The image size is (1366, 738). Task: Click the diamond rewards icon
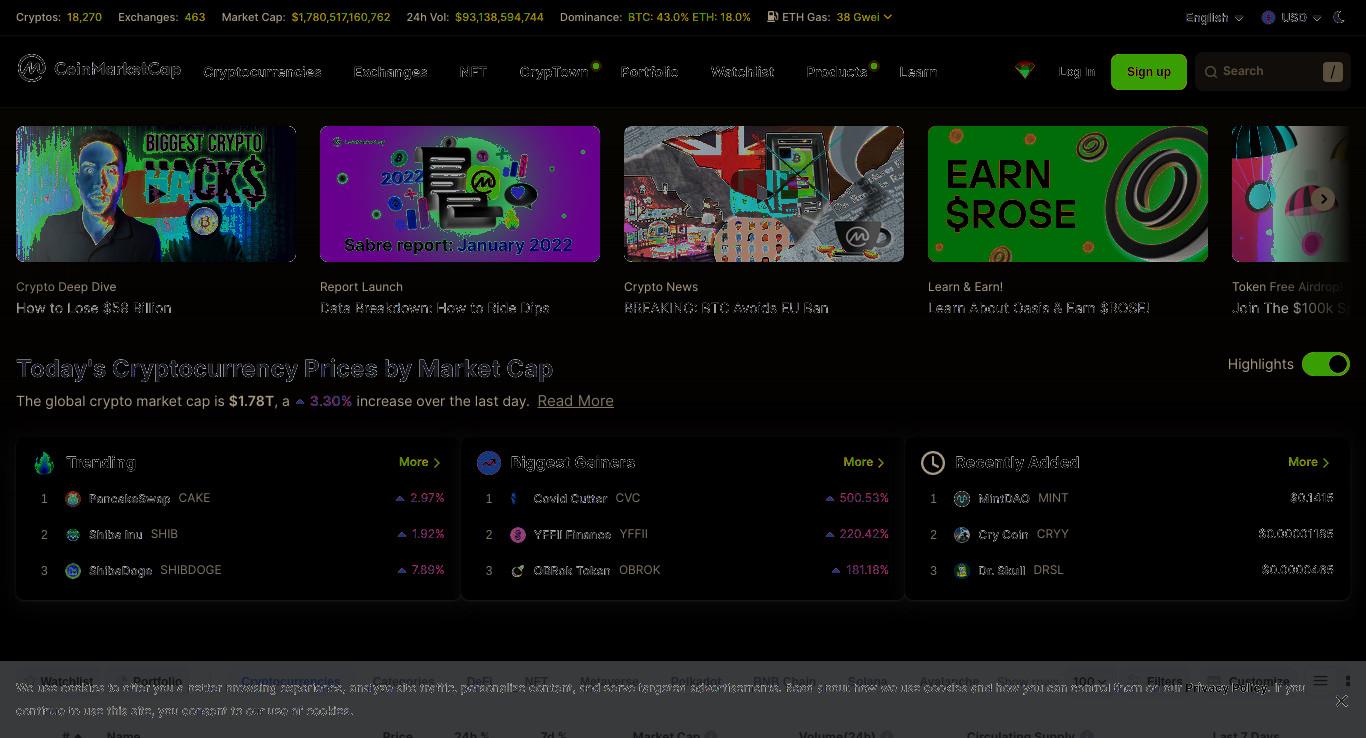[1024, 70]
